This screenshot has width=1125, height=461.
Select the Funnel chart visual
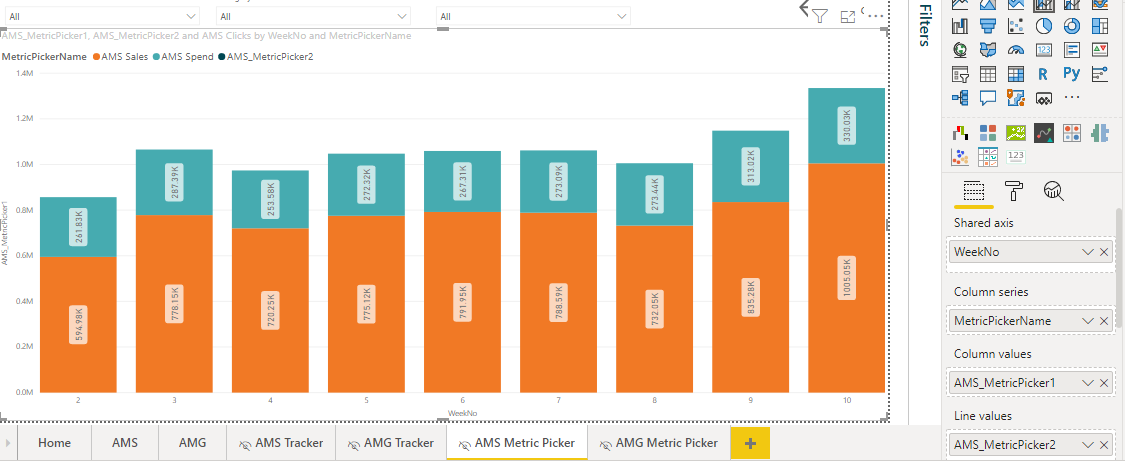(988, 27)
